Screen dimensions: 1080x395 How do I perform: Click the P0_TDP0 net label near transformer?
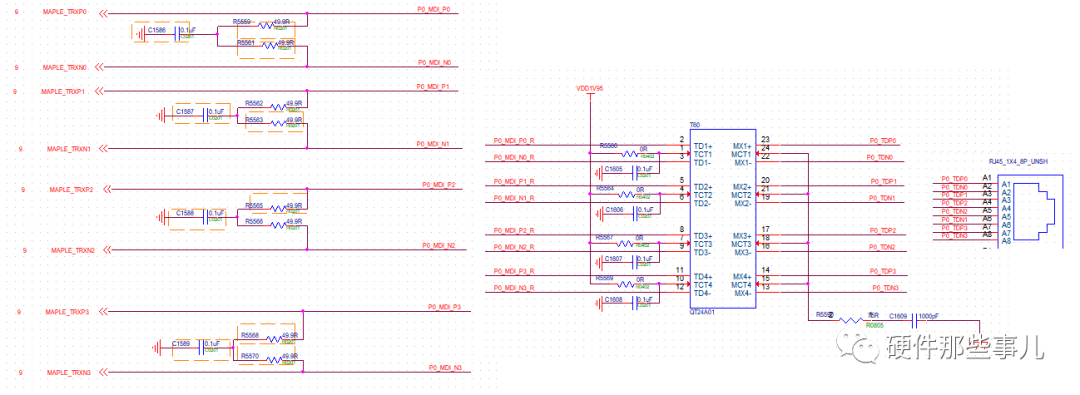[x=884, y=141]
